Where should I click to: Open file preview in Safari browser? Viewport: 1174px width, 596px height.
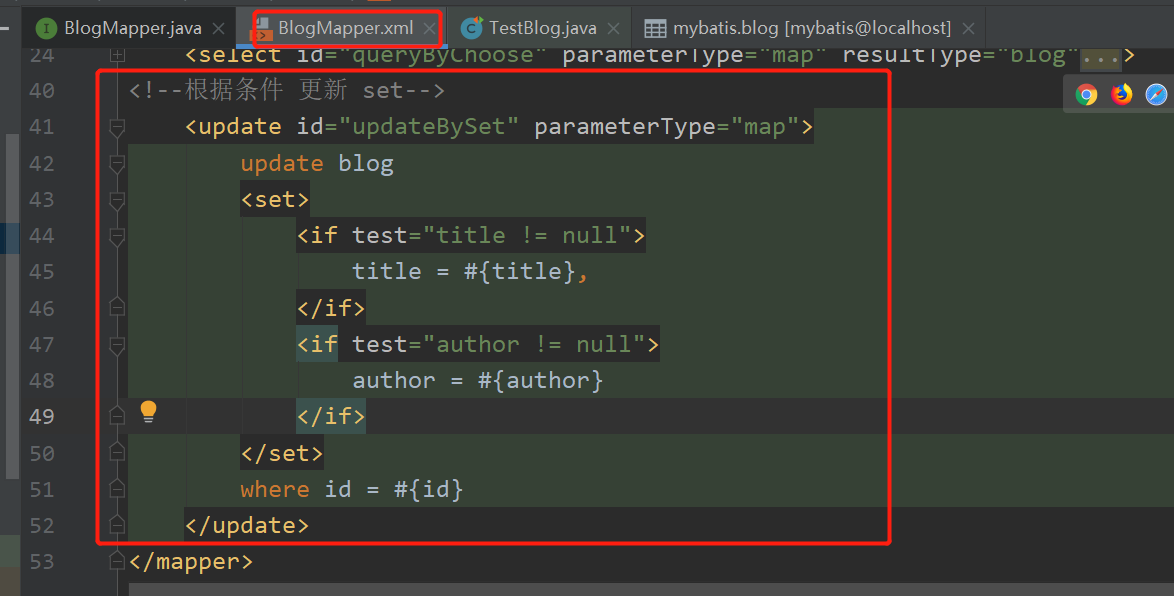1156,94
